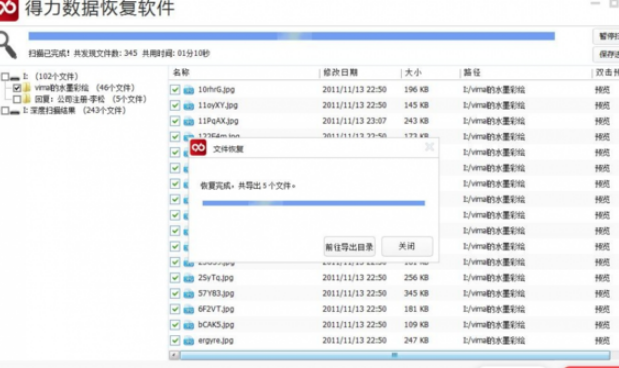Click the image file icon of 11oyXY.jpg
619x368 pixels.
coord(189,105)
